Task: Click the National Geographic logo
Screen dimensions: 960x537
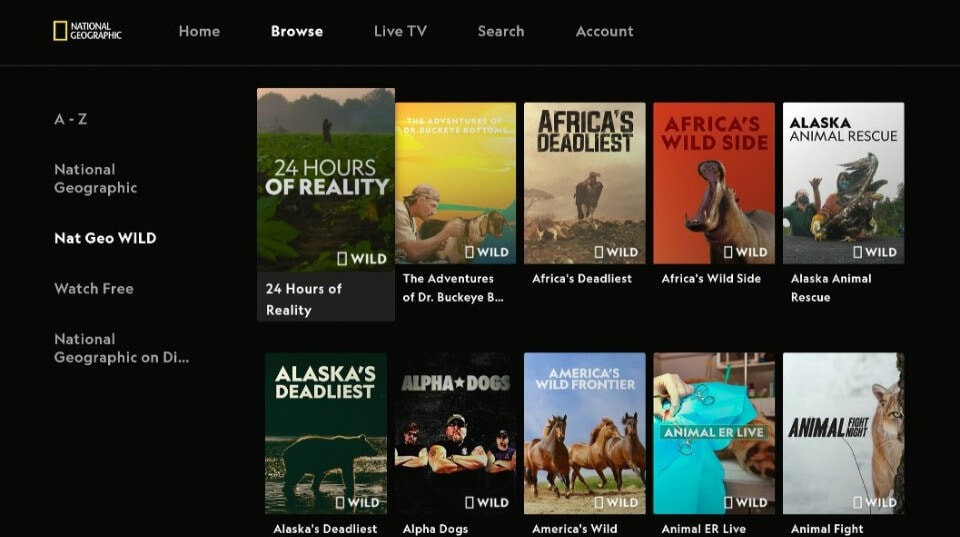Action: point(87,31)
